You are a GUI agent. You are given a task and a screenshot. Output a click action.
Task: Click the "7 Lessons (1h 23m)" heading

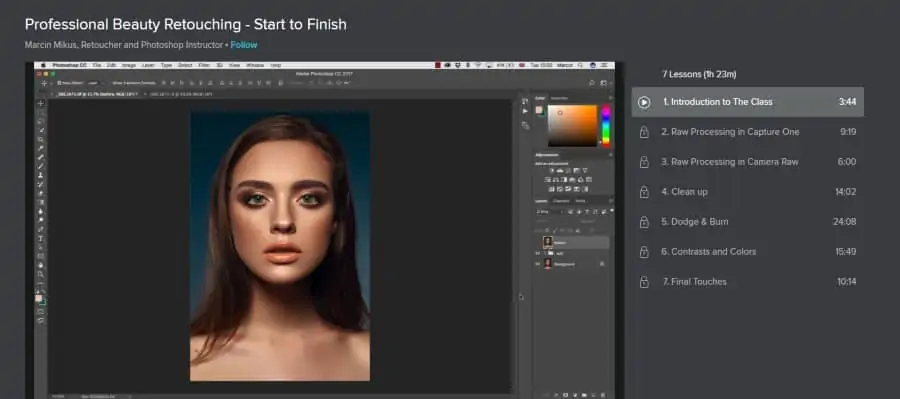pos(699,74)
